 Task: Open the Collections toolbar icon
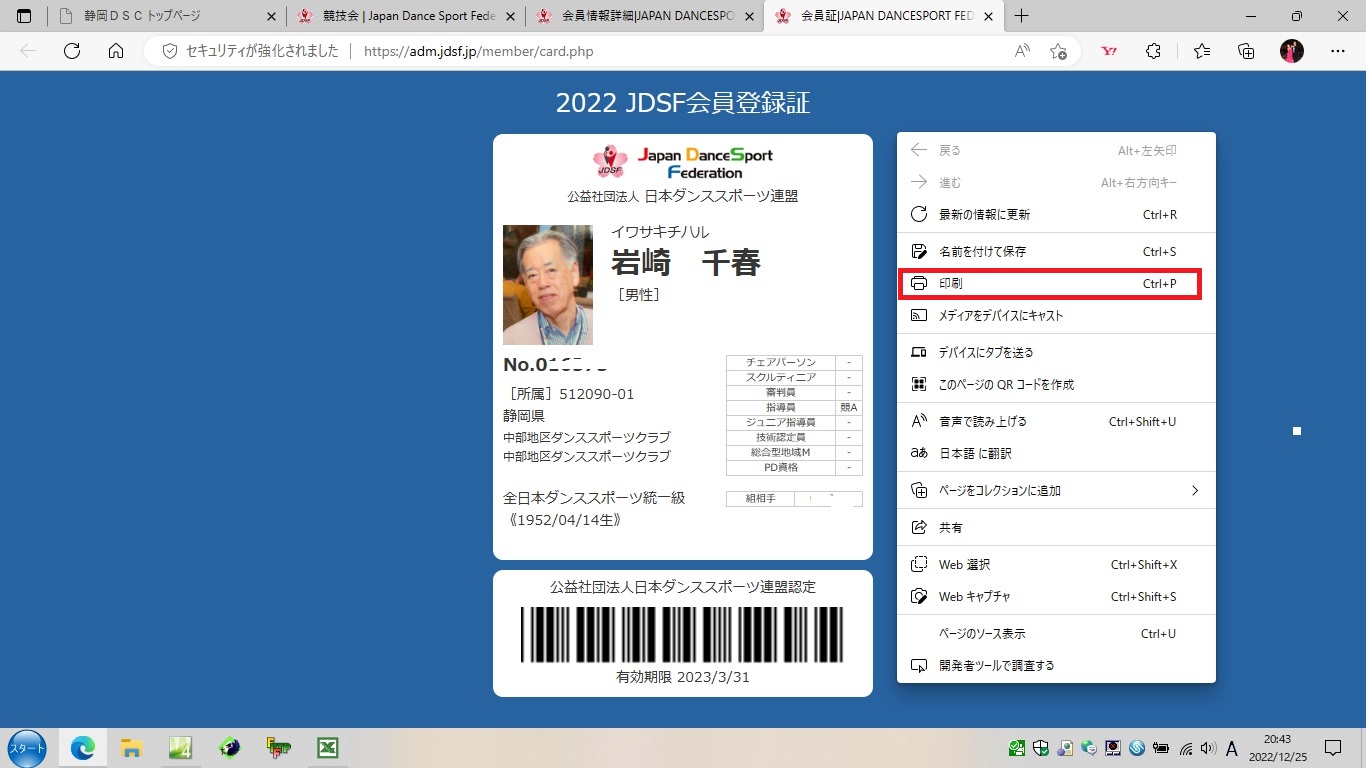[1246, 51]
